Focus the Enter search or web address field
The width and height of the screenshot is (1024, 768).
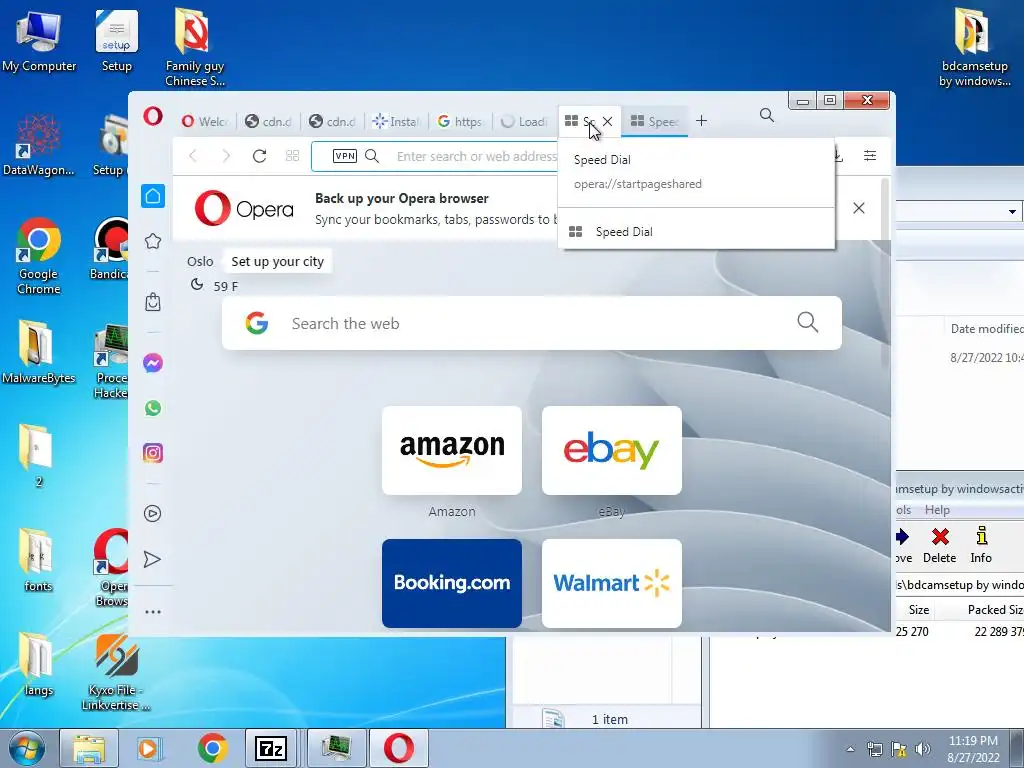(x=476, y=156)
